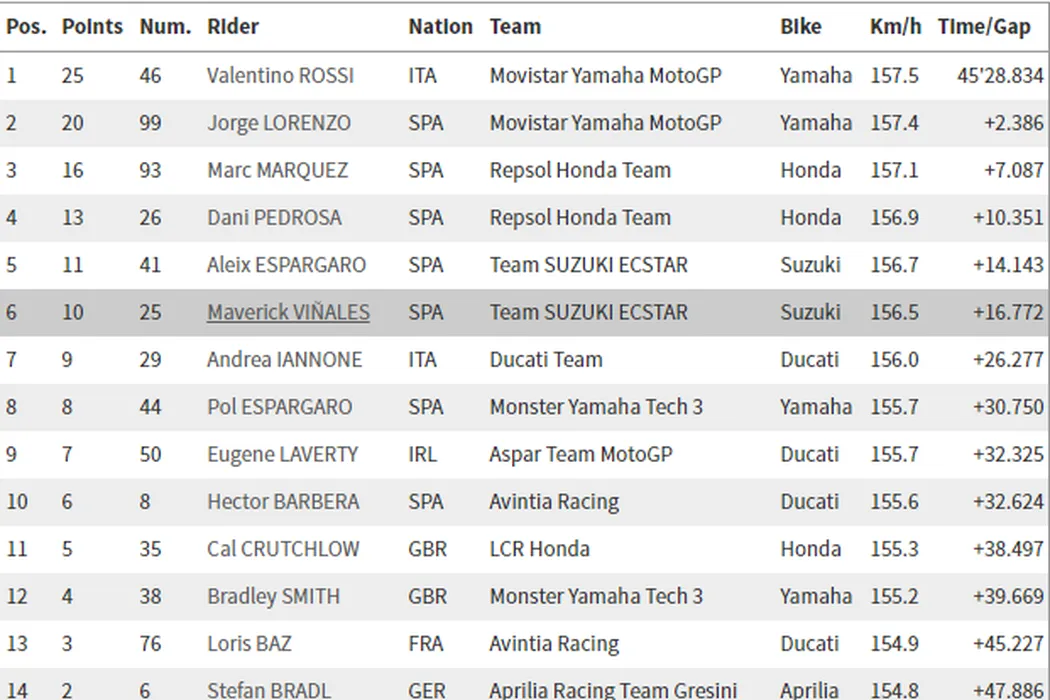Click the LCR Honda team cell

[x=539, y=549]
